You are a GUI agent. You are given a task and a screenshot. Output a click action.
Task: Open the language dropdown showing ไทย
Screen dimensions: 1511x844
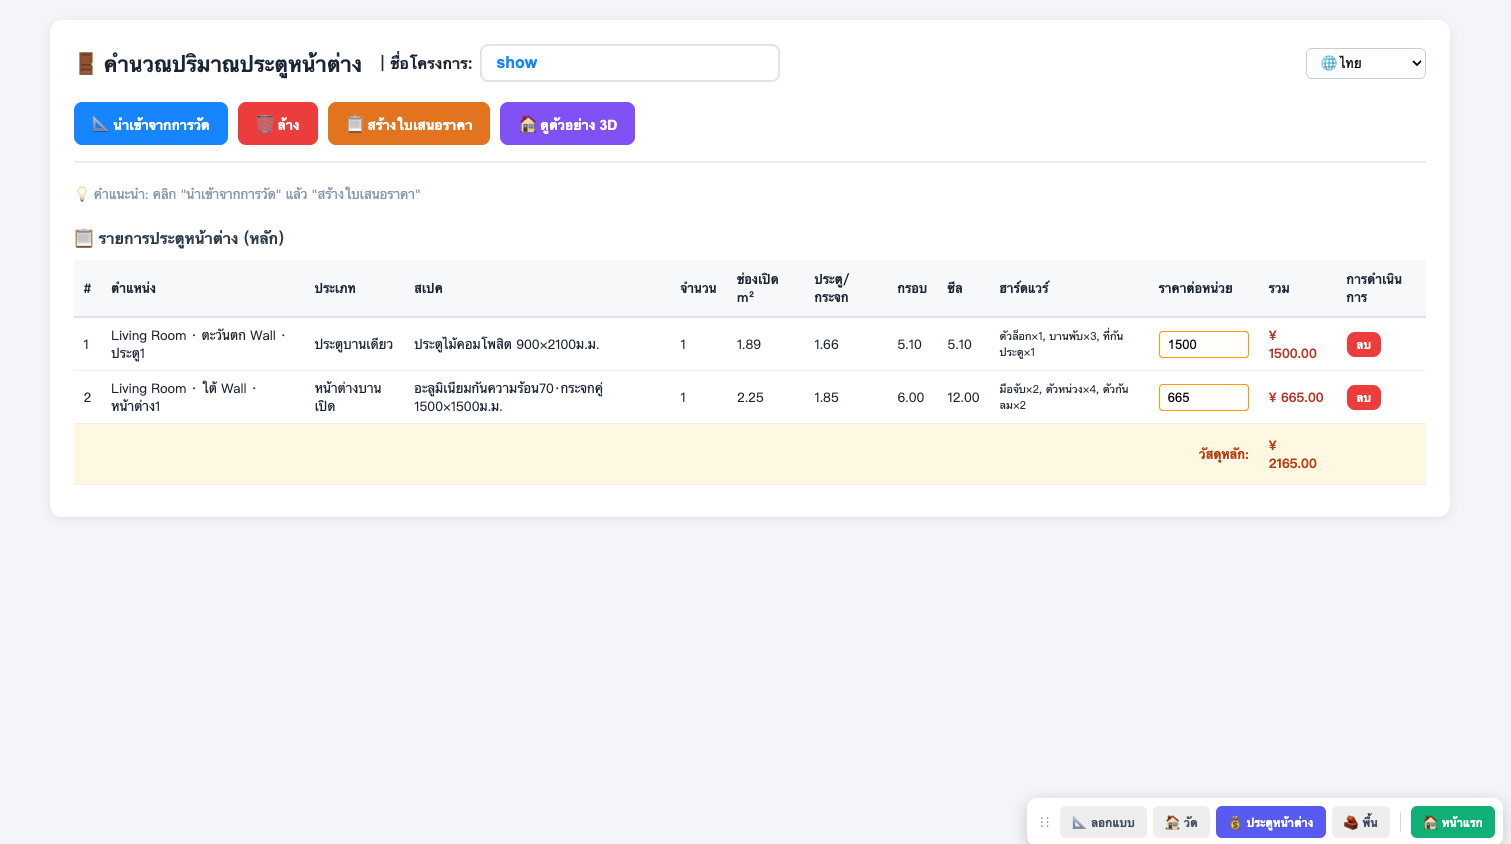1365,63
